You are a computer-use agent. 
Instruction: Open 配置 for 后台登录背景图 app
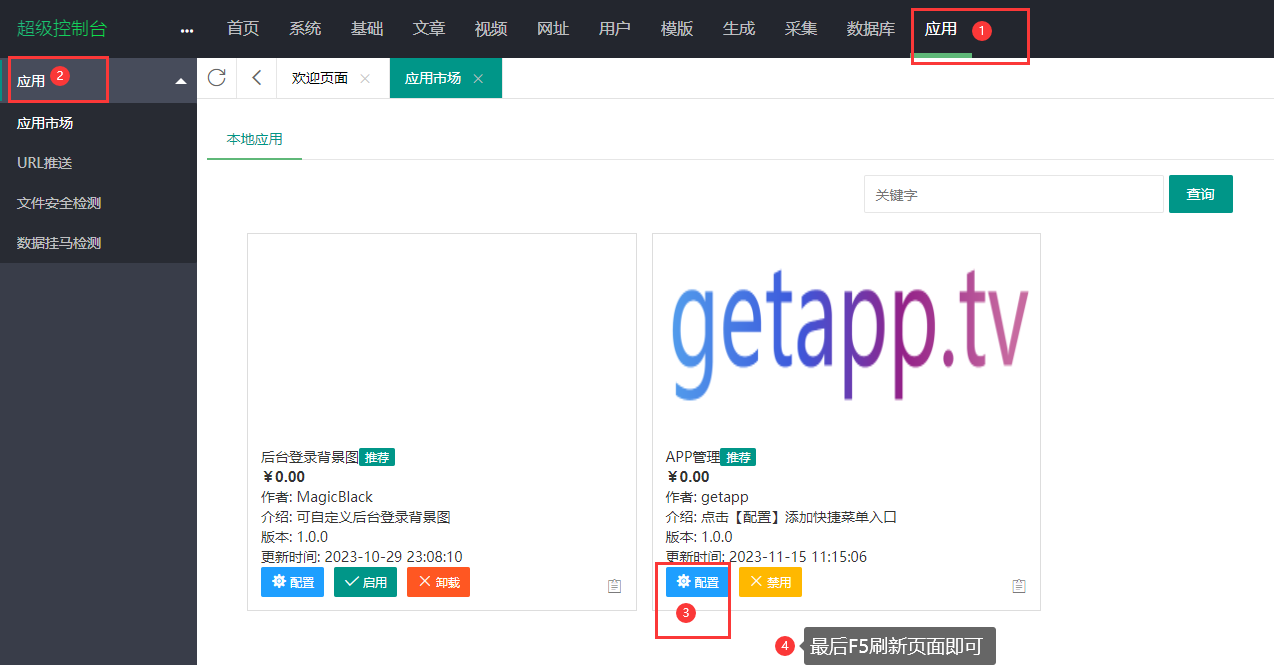tap(292, 582)
